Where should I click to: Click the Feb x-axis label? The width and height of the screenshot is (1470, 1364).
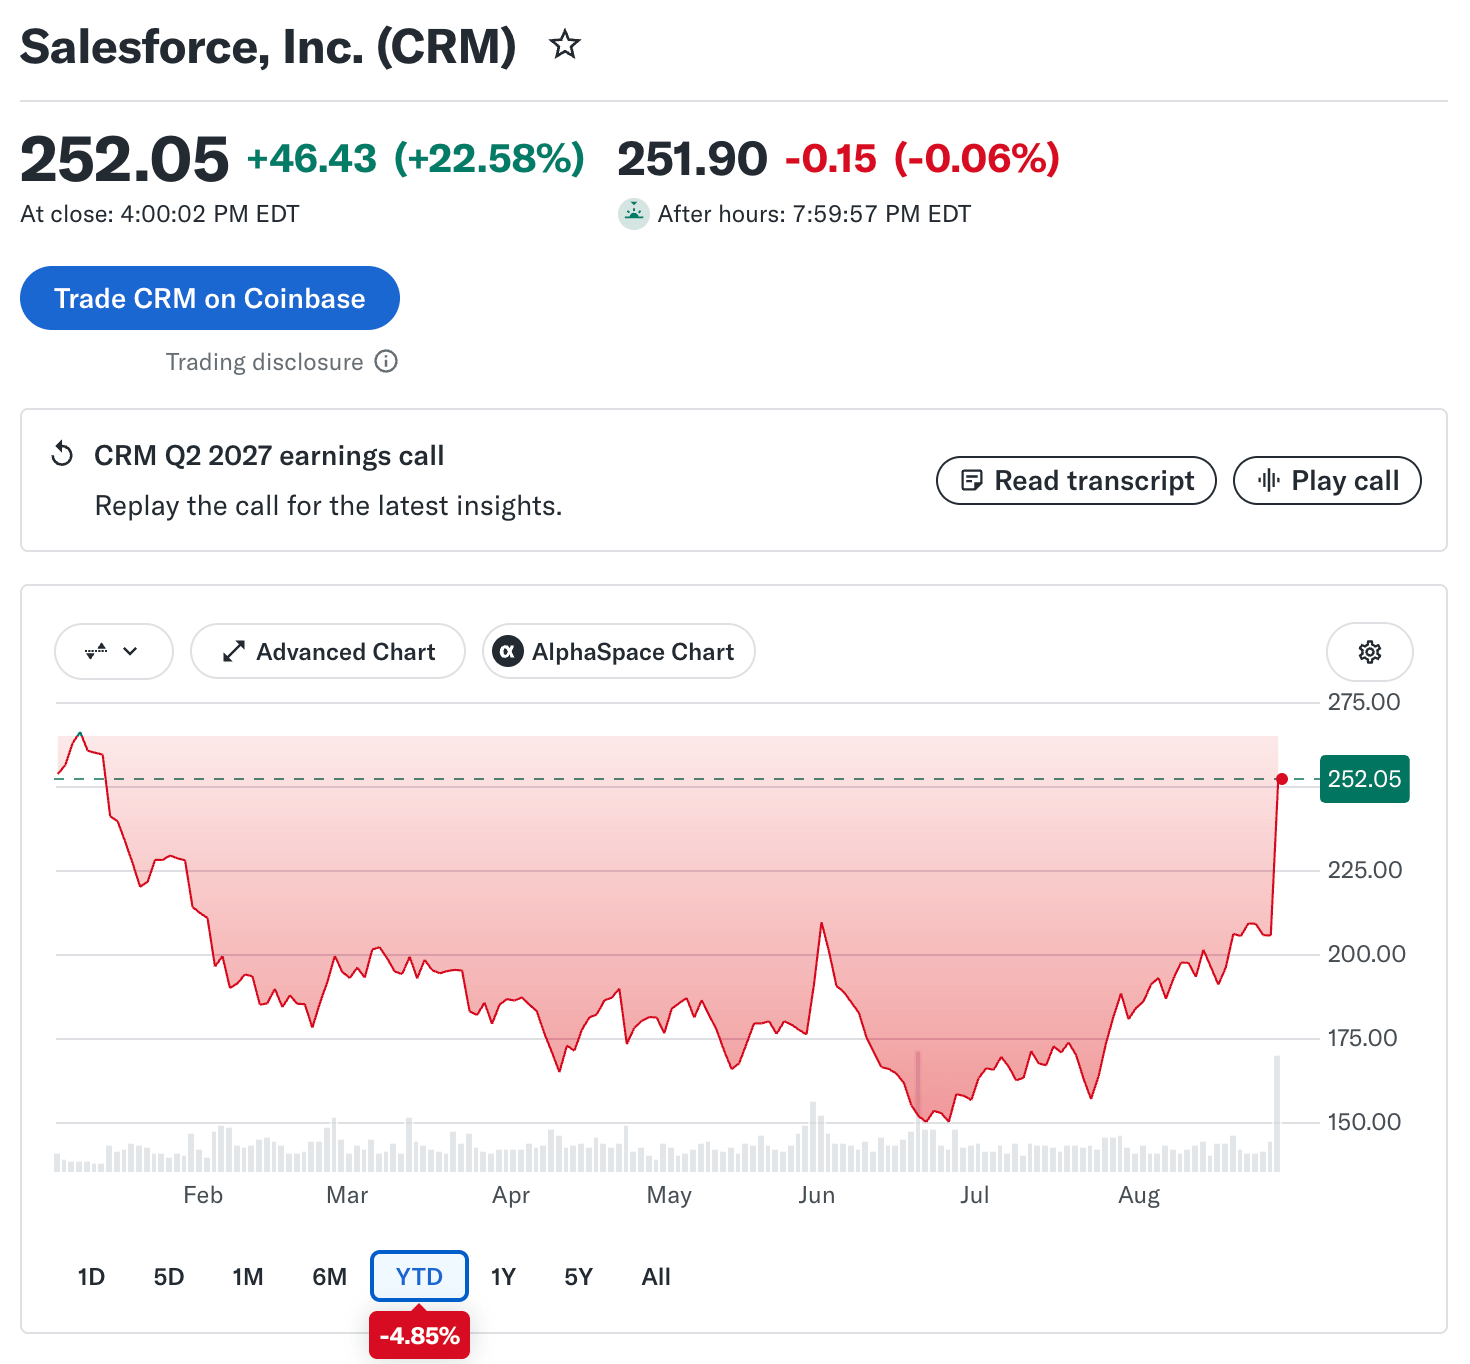pyautogui.click(x=203, y=1195)
